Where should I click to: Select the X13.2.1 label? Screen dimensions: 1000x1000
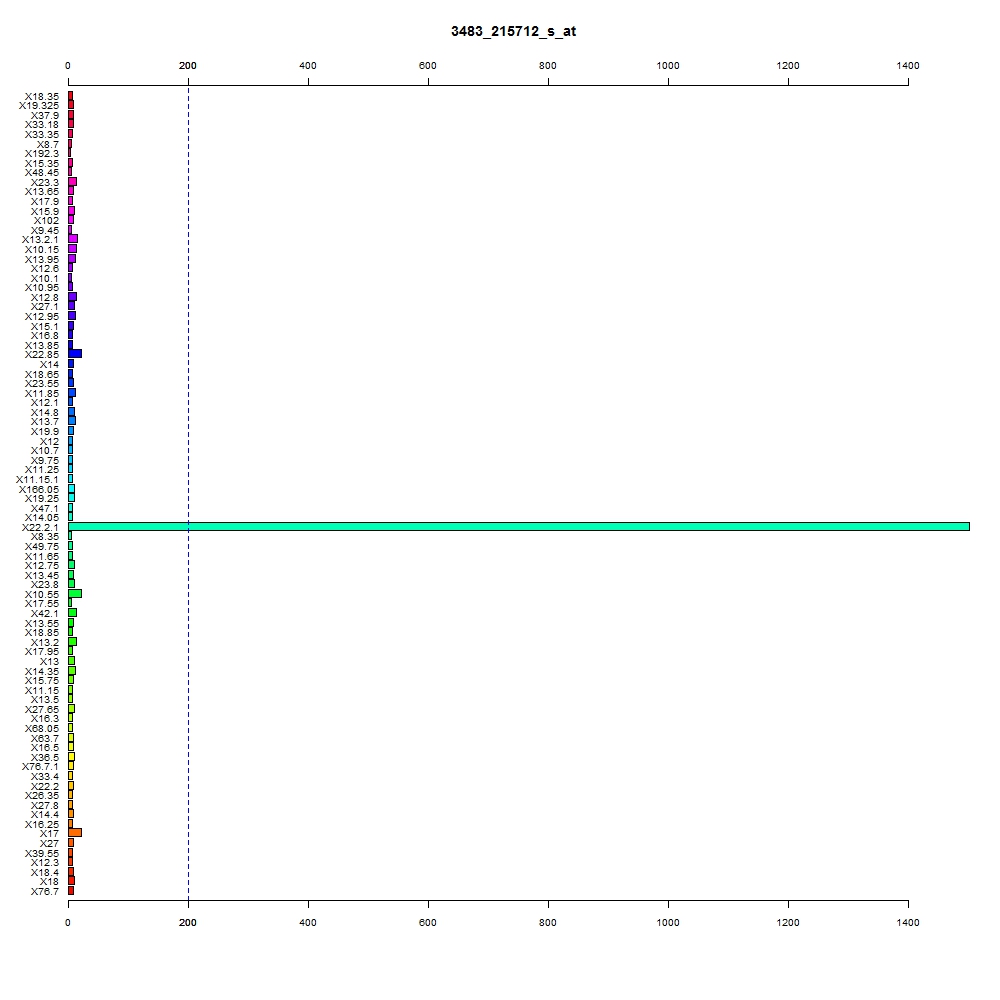point(40,240)
